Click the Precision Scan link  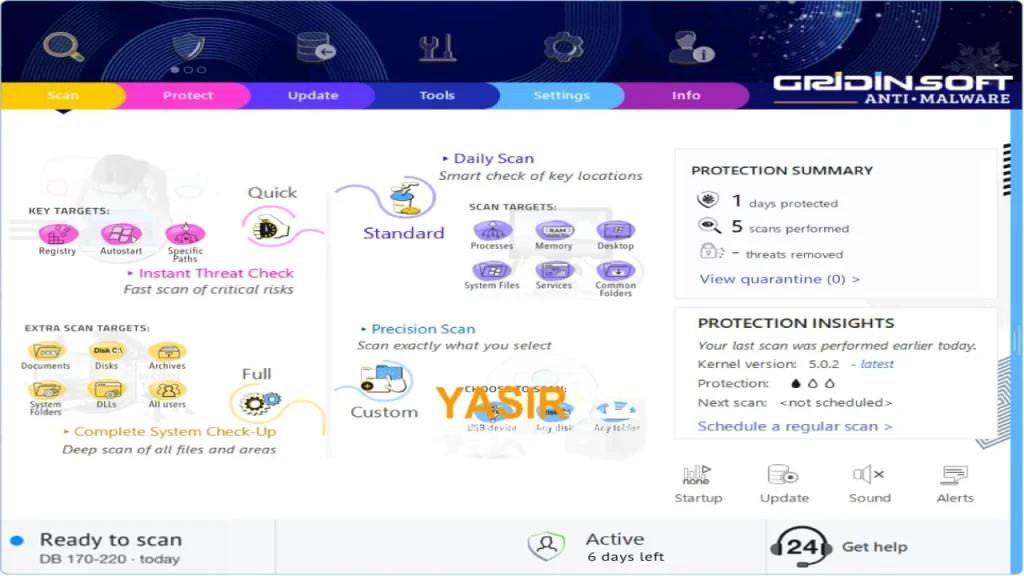(423, 328)
